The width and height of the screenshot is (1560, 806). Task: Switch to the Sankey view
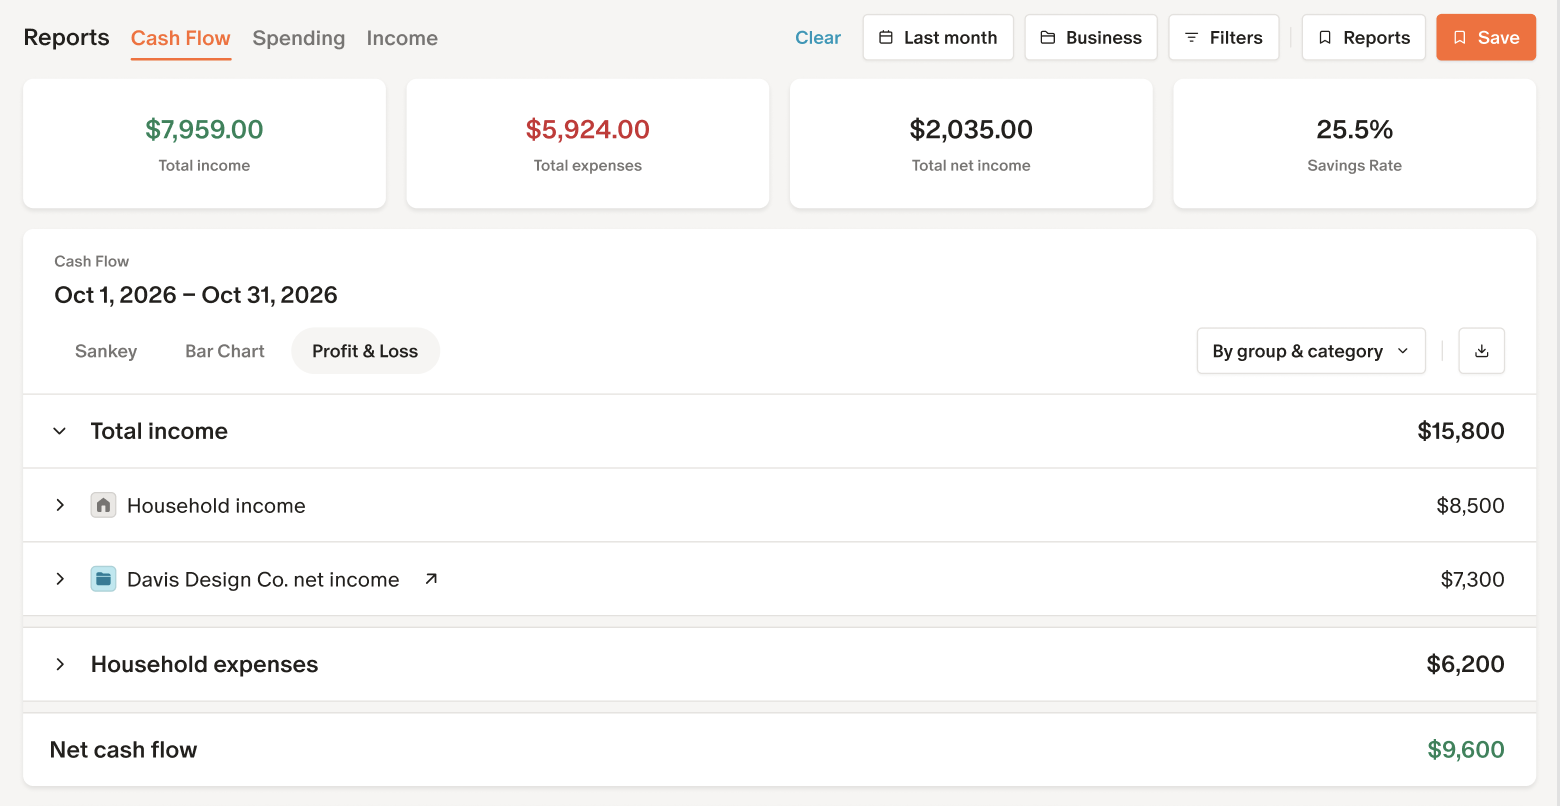coord(106,351)
